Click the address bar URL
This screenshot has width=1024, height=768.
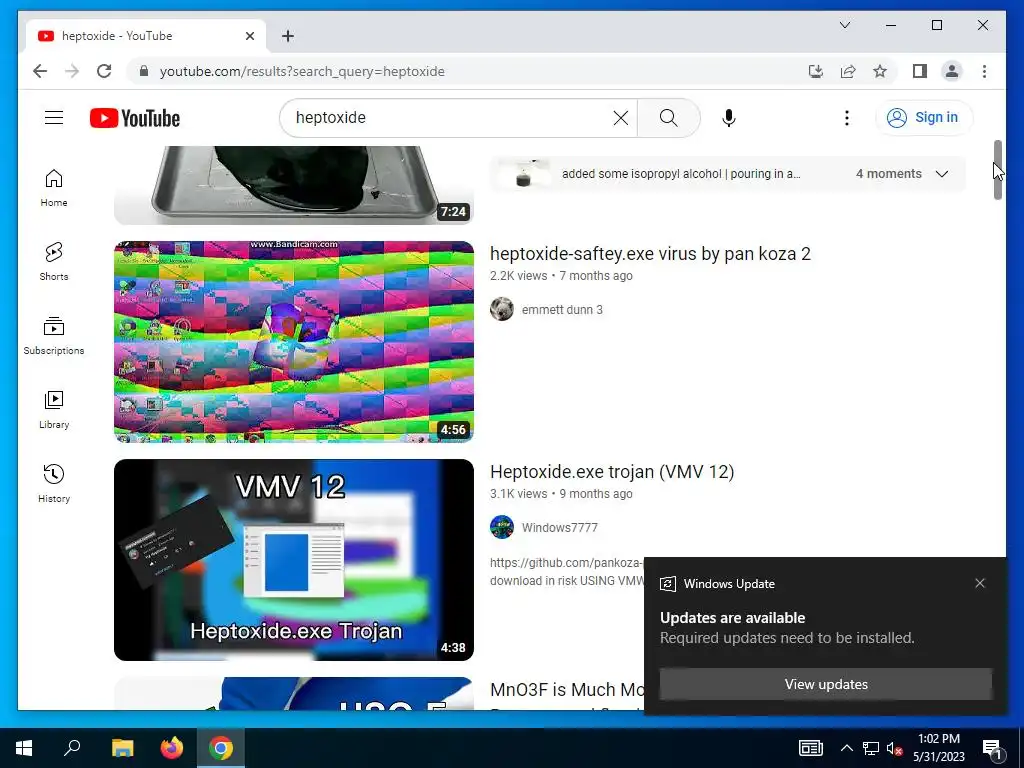click(x=302, y=71)
